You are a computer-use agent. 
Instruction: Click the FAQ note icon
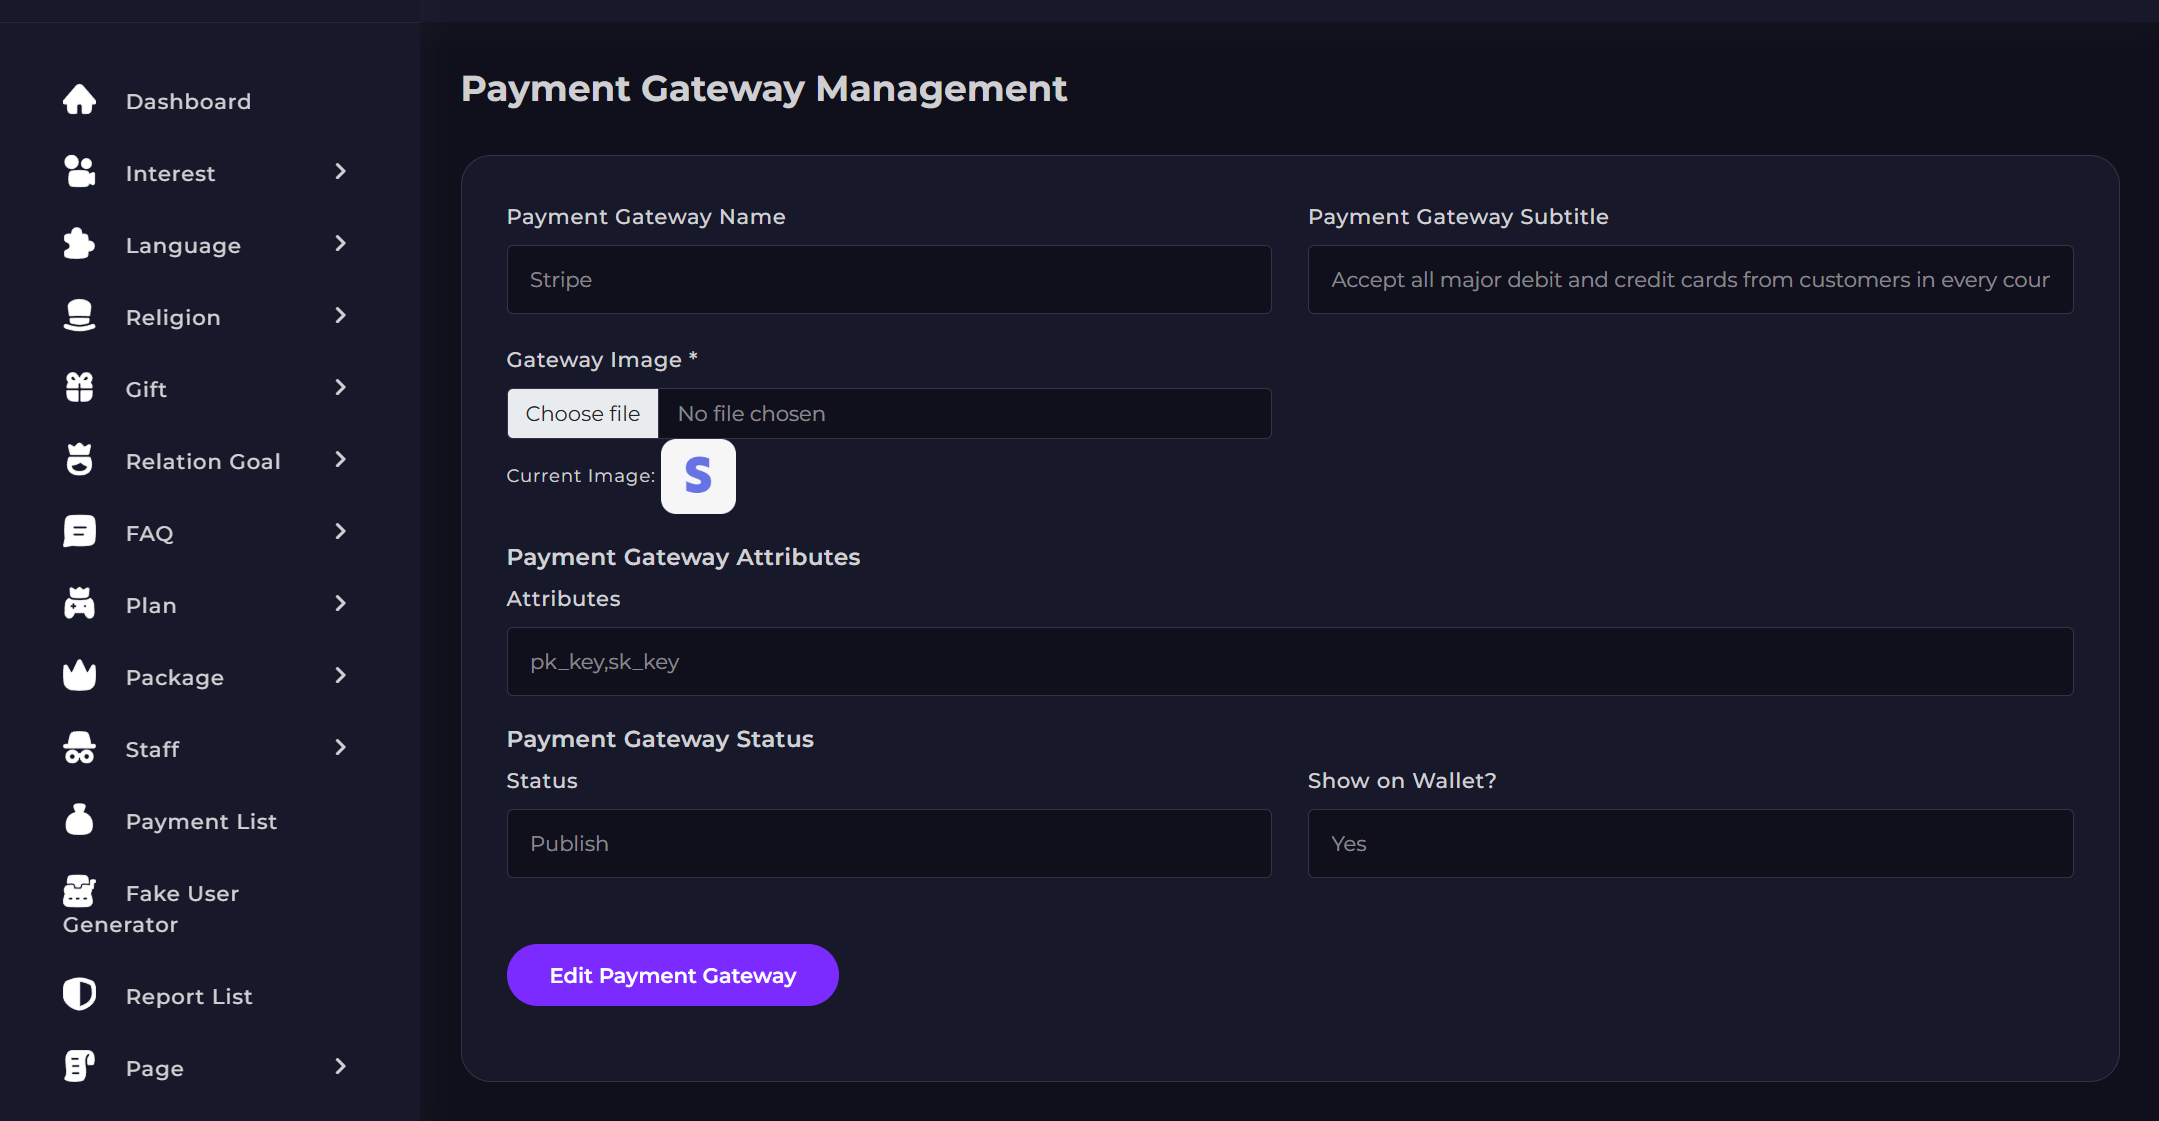coord(79,532)
